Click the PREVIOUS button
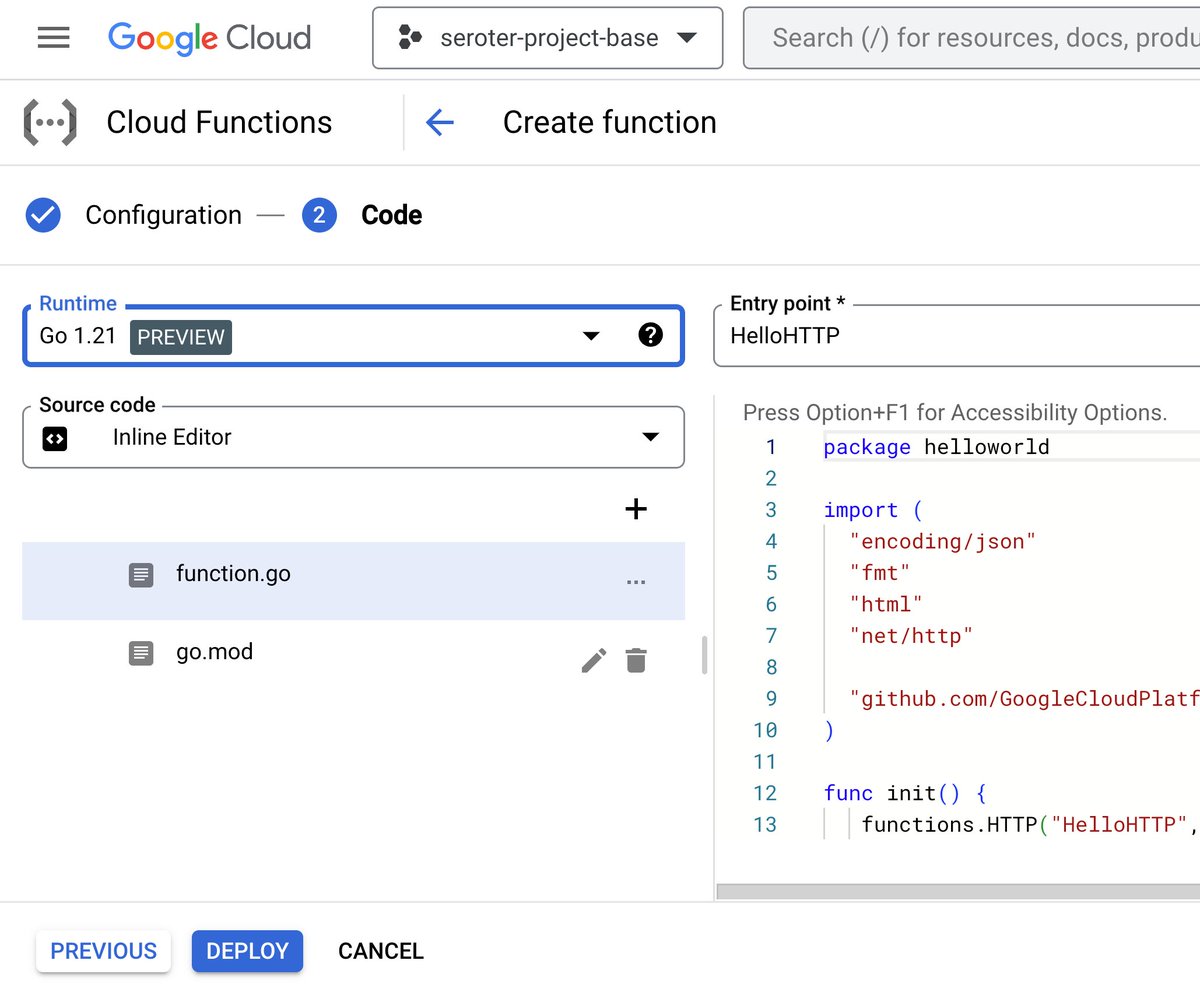This screenshot has height=992, width=1200. coord(104,951)
